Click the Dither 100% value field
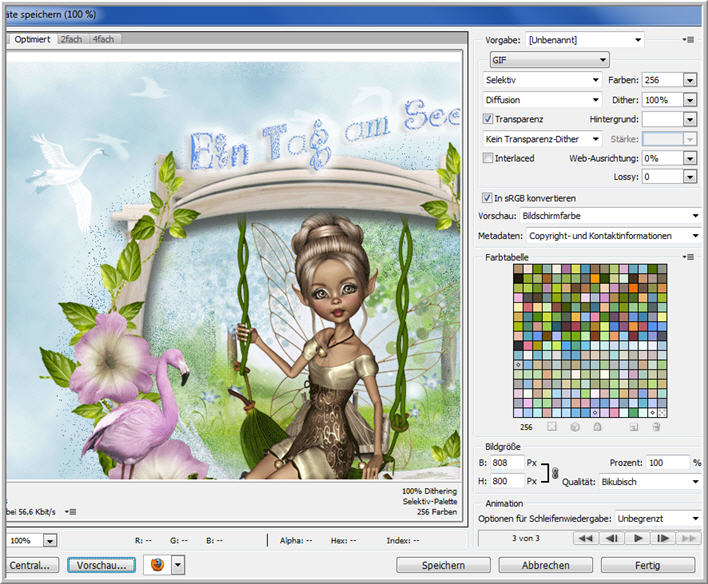The image size is (708, 584). tap(662, 100)
